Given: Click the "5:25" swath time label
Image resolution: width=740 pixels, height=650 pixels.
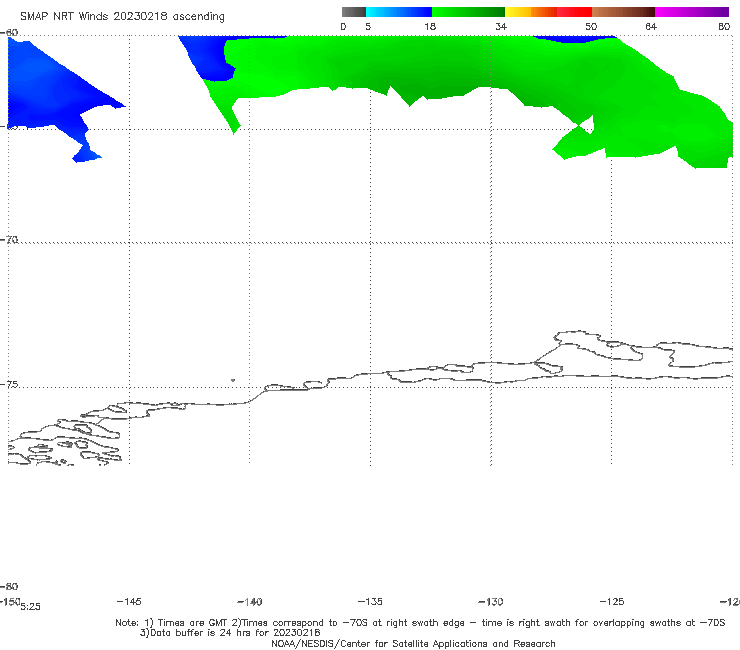Looking at the screenshot, I should point(31,607).
